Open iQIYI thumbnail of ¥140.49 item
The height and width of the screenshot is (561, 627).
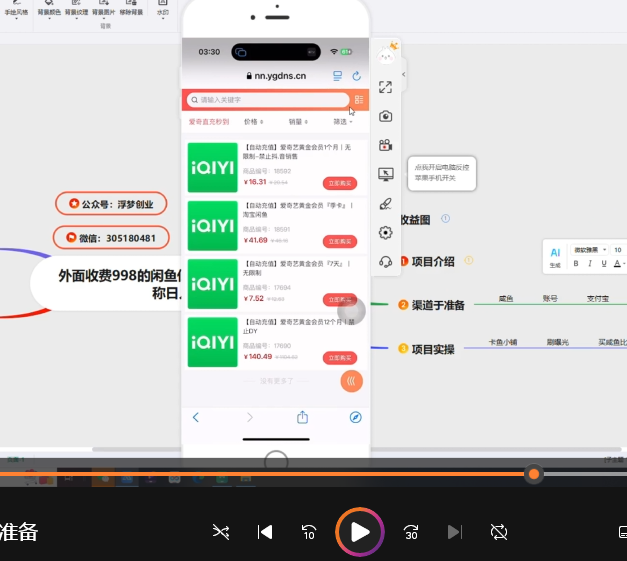213,342
